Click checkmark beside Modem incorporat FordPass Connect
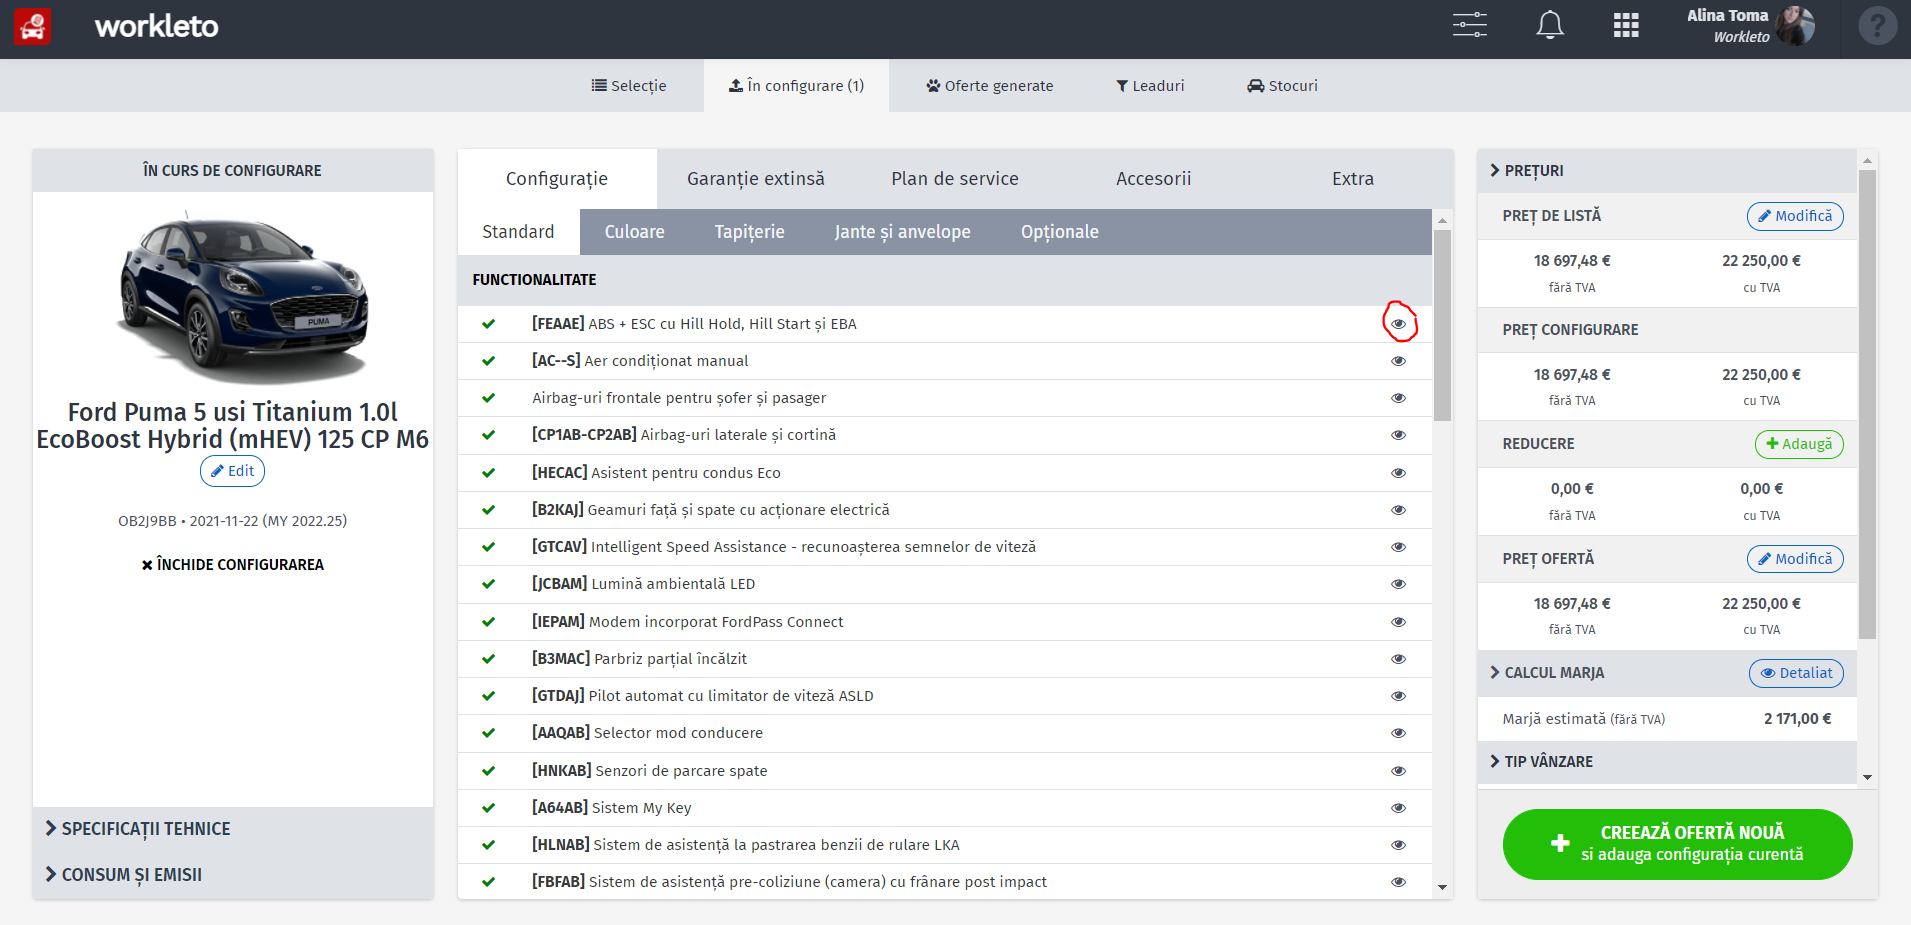The width and height of the screenshot is (1911, 925). [x=488, y=622]
